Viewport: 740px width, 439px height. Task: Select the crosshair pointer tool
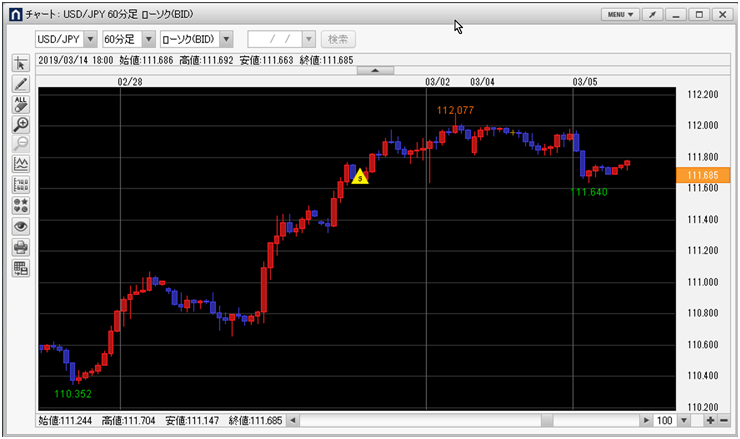(20, 63)
